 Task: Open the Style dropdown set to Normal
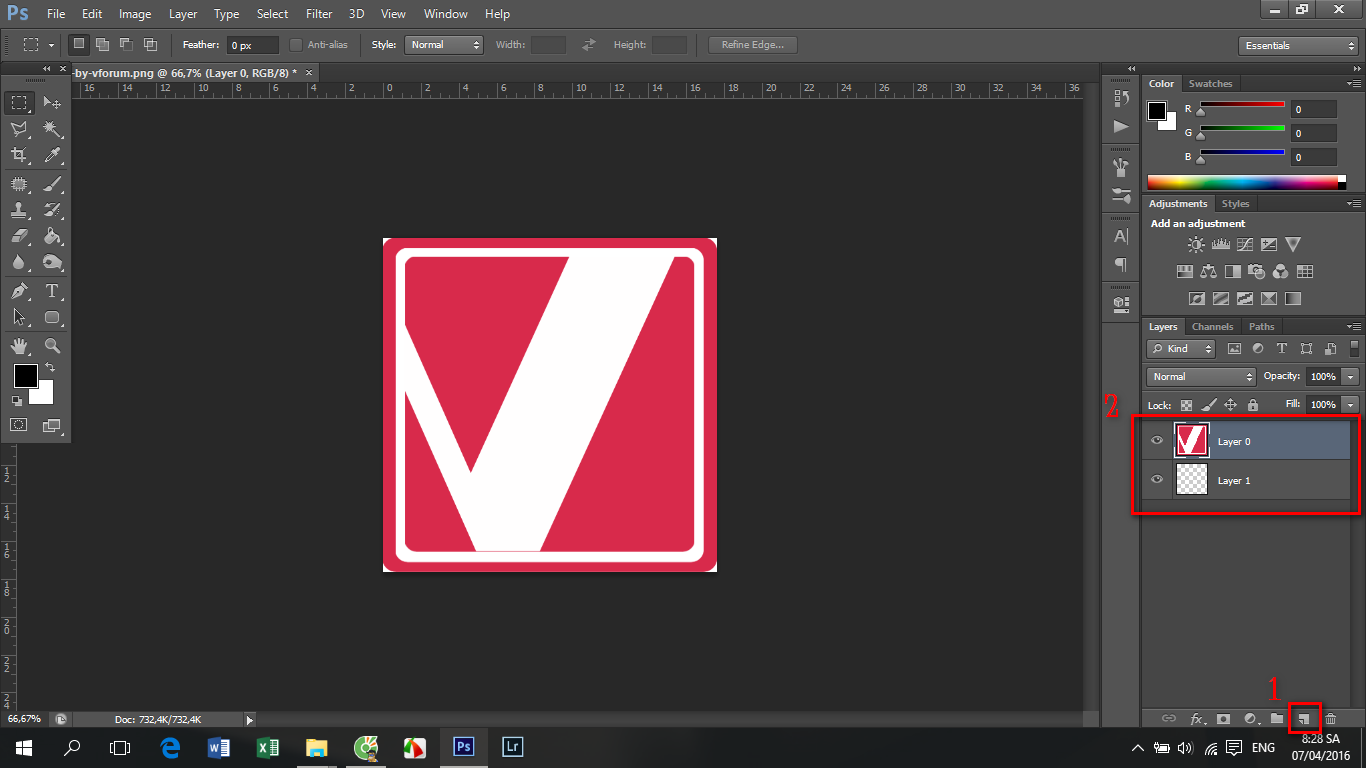[x=444, y=45]
